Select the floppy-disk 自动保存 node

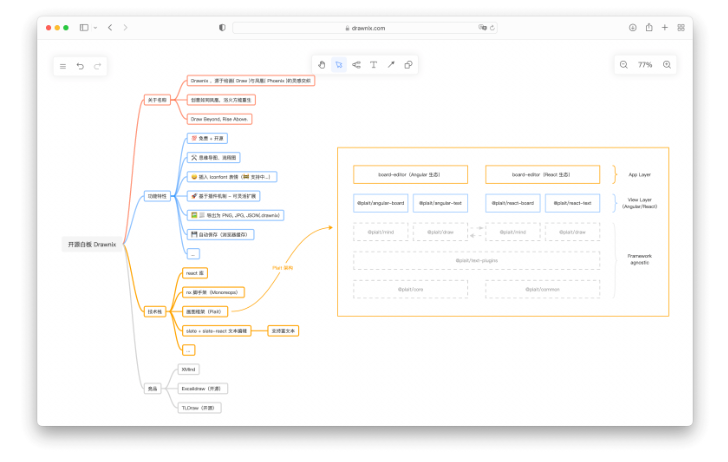point(221,234)
